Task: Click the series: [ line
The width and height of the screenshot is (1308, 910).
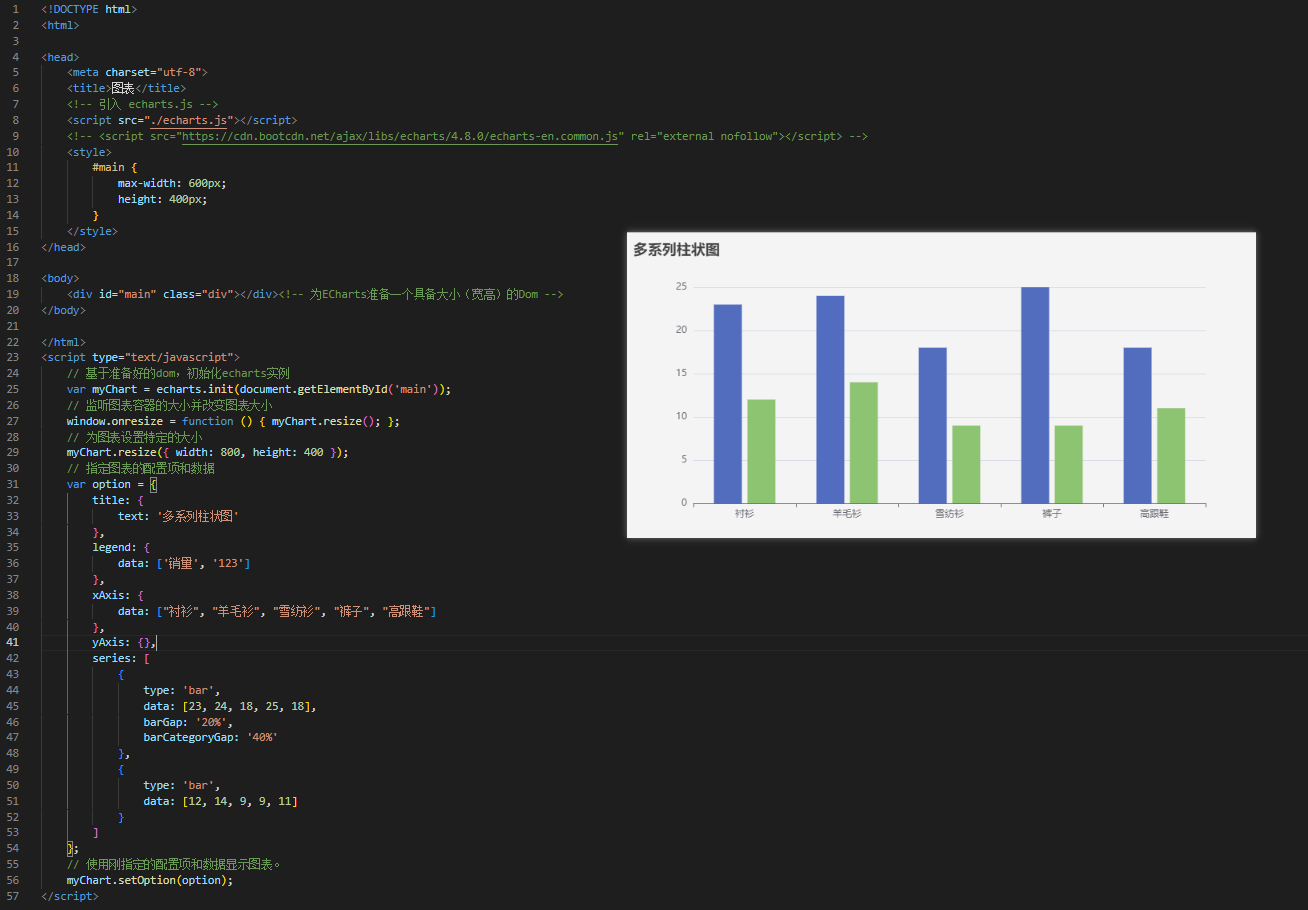Action: coord(121,658)
